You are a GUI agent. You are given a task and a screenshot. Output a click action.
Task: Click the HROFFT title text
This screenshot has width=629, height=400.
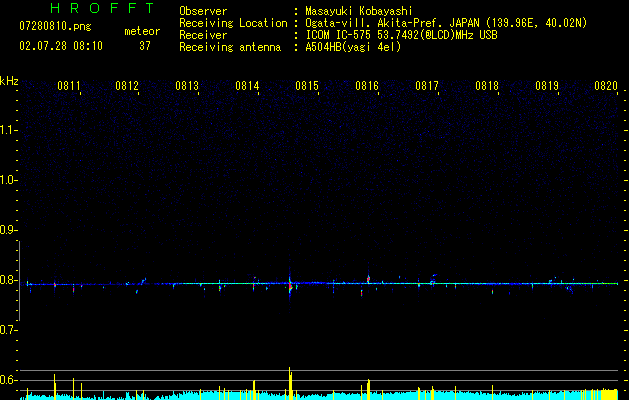tap(103, 8)
